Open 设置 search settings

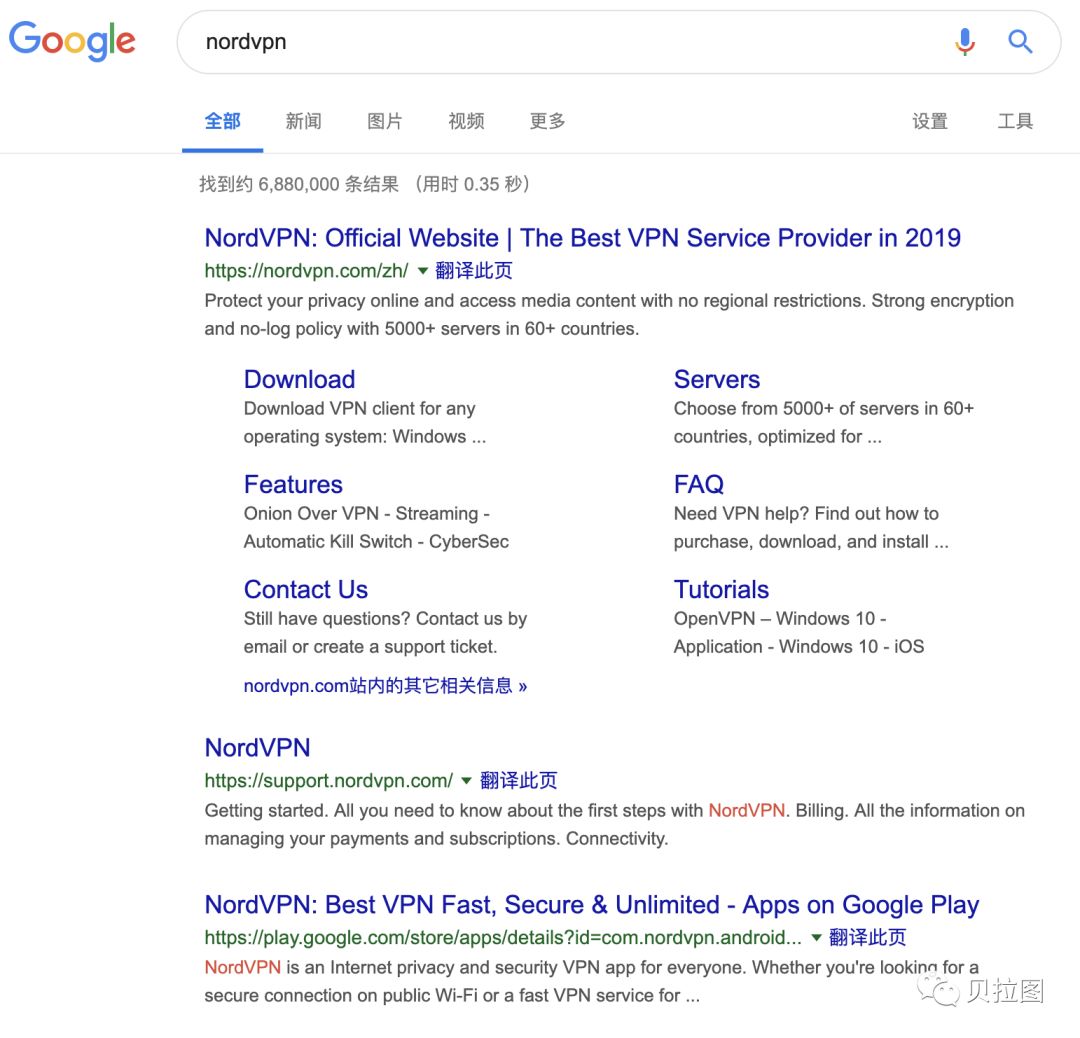pos(929,121)
